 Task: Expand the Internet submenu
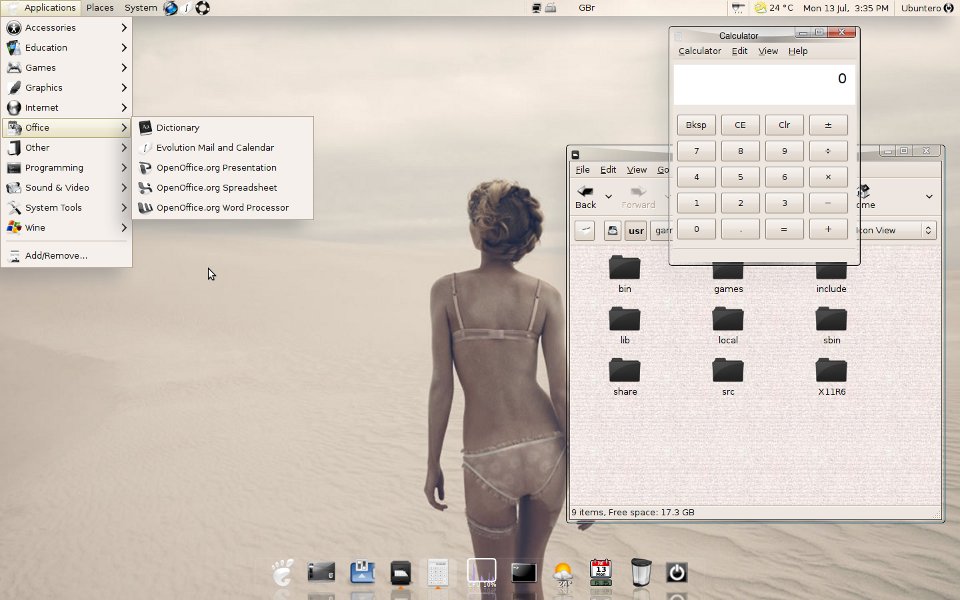click(x=66, y=108)
